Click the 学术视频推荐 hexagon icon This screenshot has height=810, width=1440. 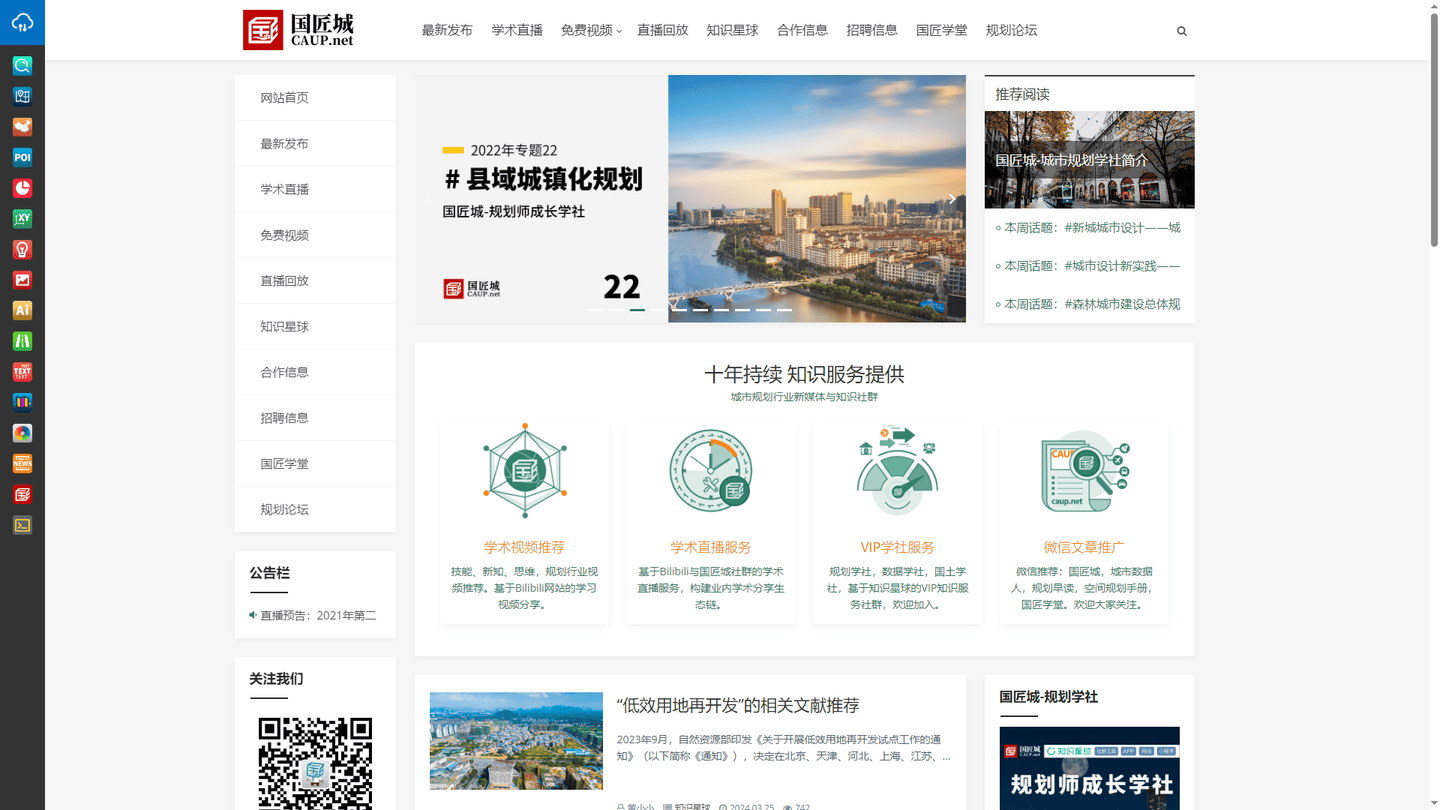click(x=525, y=470)
